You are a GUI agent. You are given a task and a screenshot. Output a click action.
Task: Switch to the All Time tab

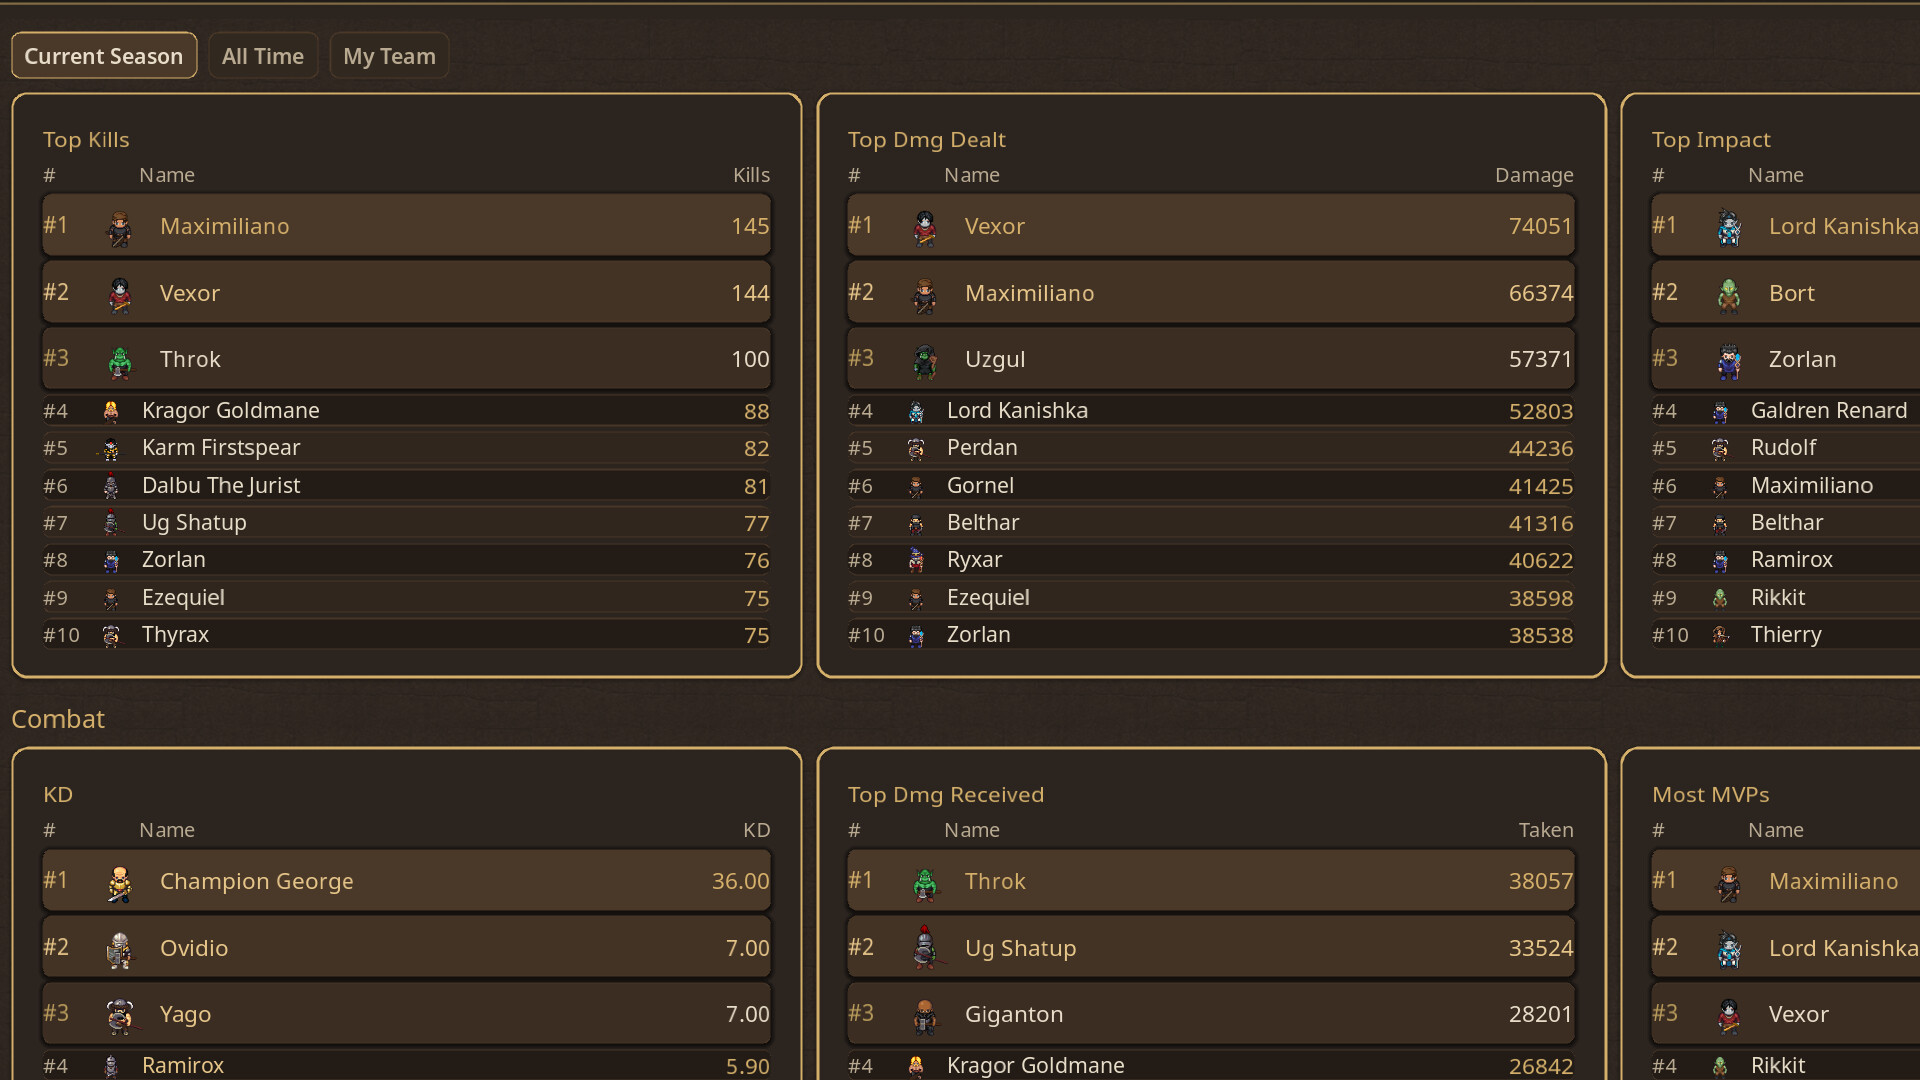(x=263, y=56)
